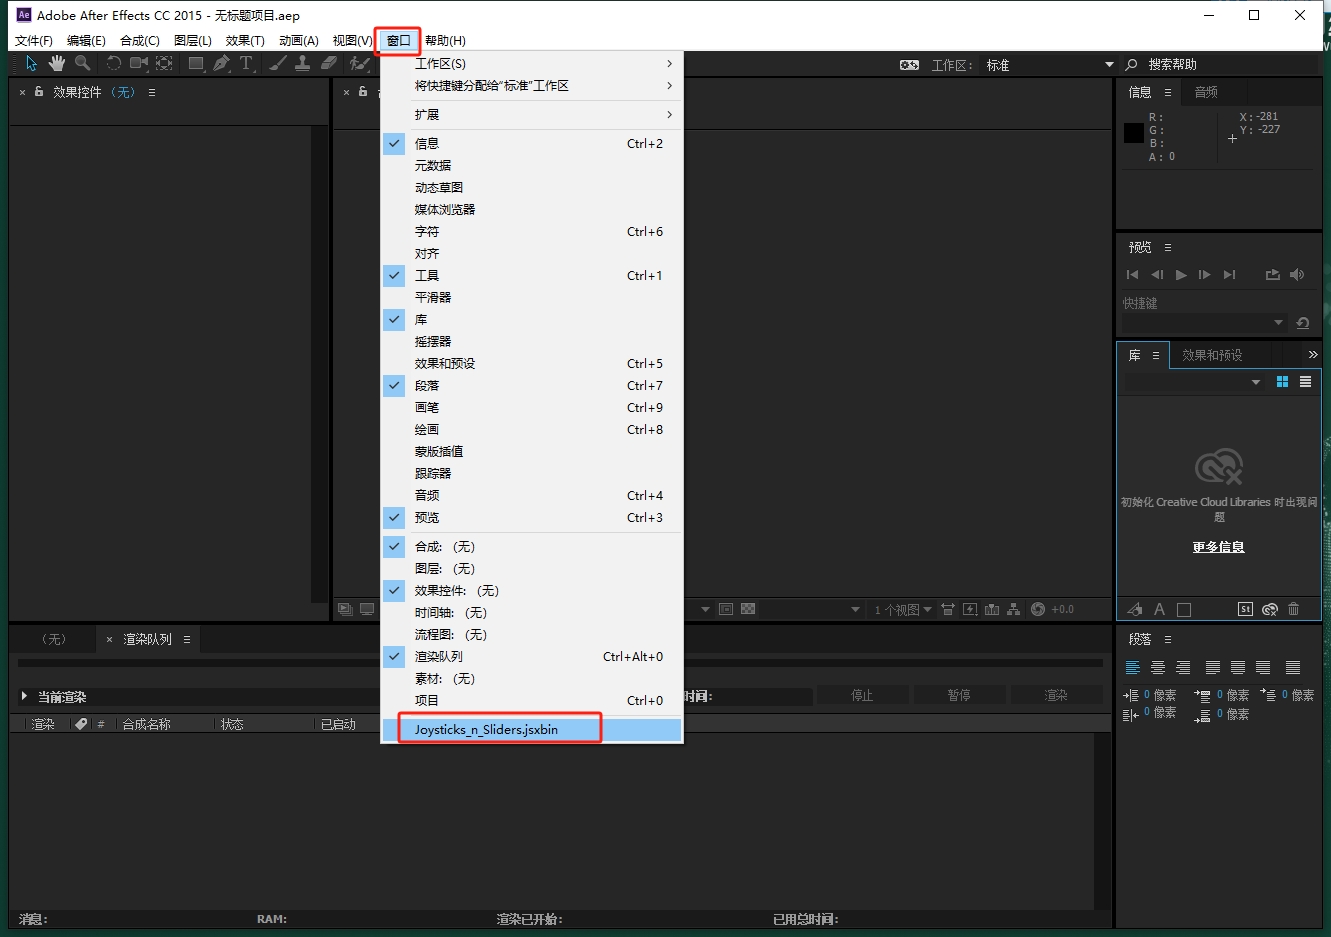Select the Brush tool

[x=278, y=63]
